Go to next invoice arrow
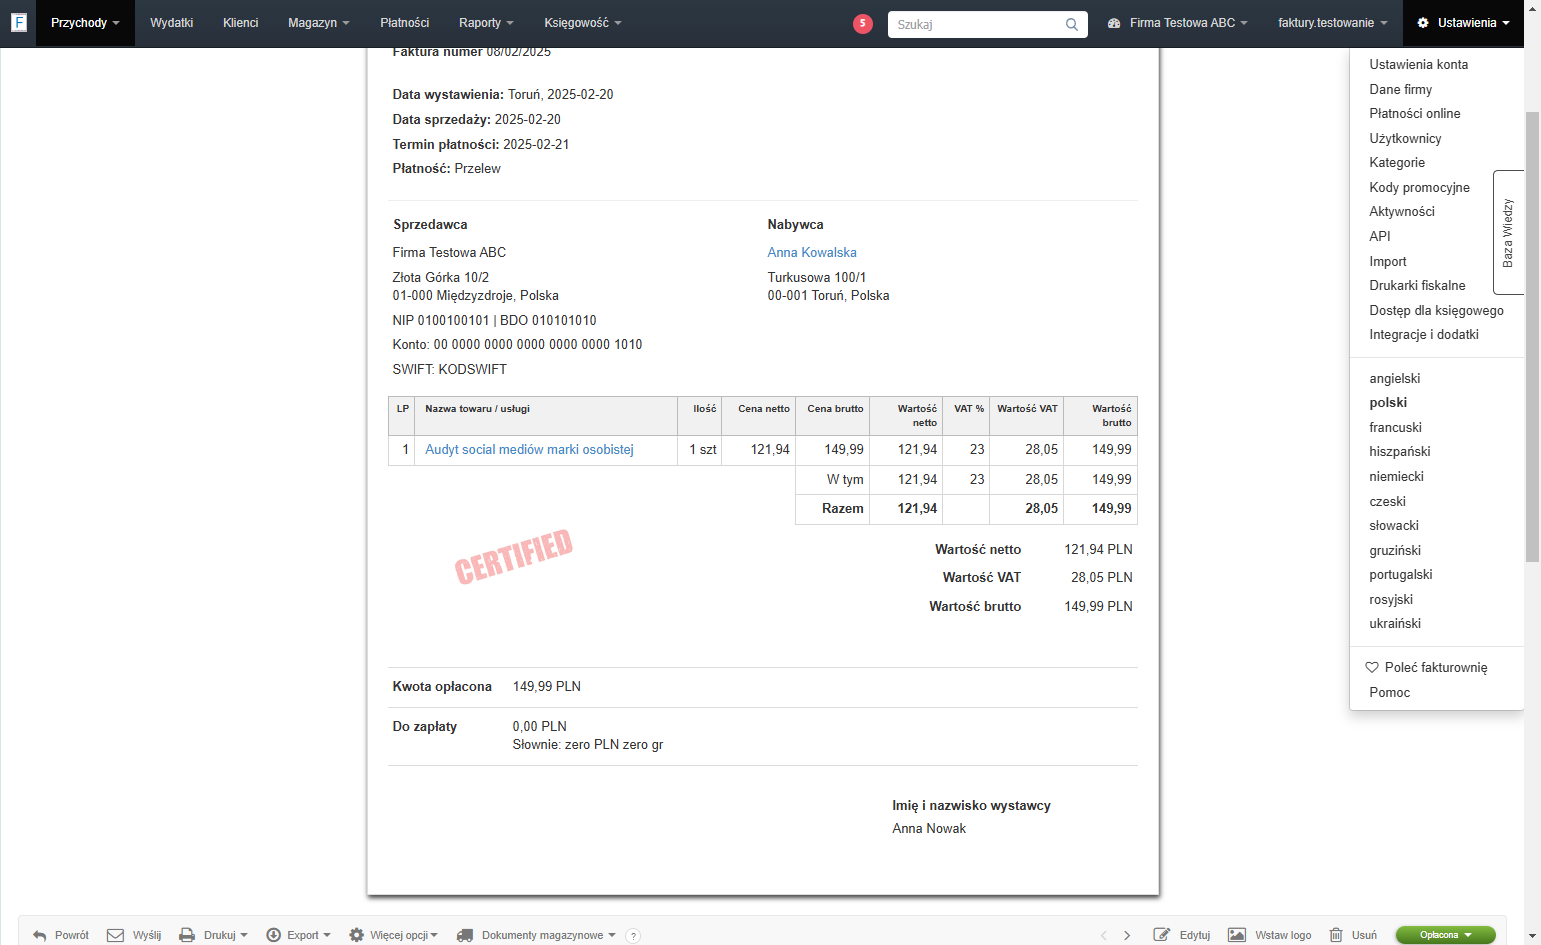This screenshot has width=1541, height=945. coord(1127,936)
